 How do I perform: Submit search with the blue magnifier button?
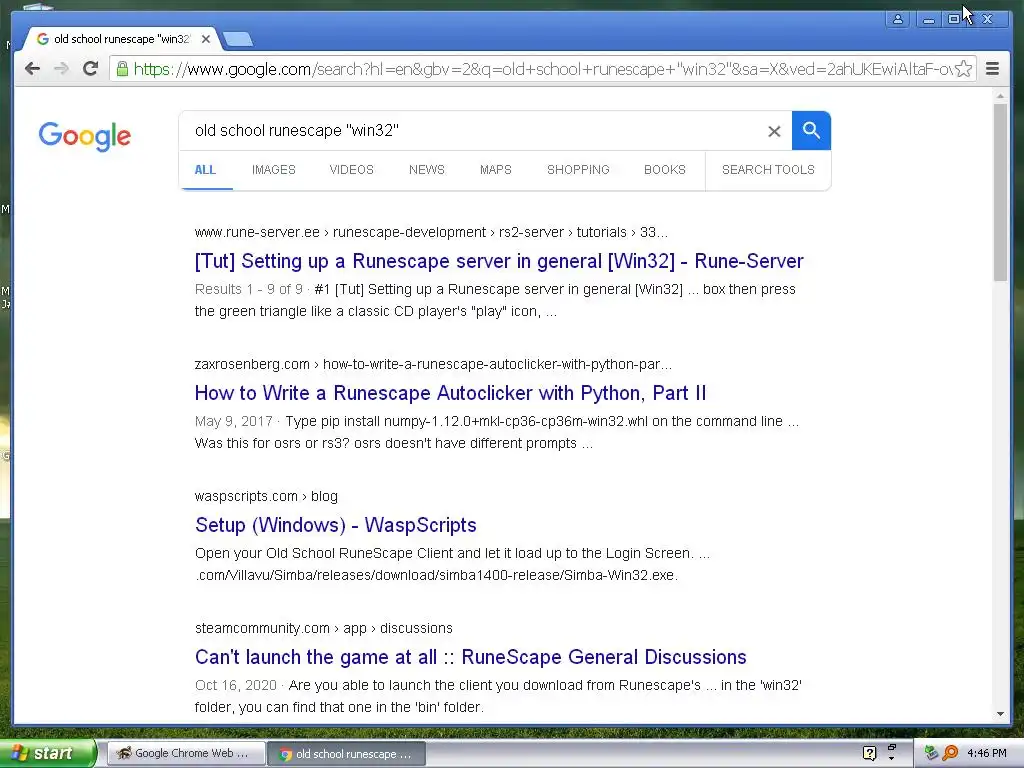coord(811,131)
